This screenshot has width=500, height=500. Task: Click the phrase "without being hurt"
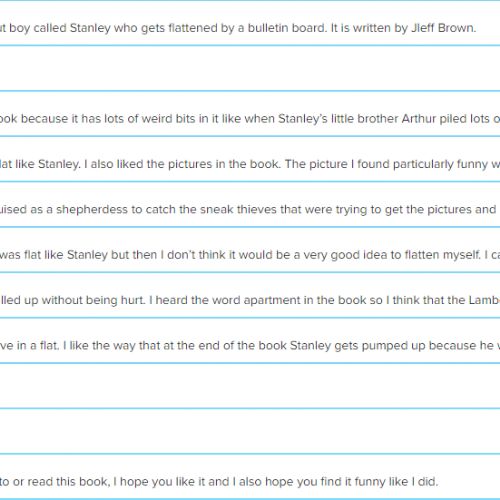pyautogui.click(x=93, y=300)
